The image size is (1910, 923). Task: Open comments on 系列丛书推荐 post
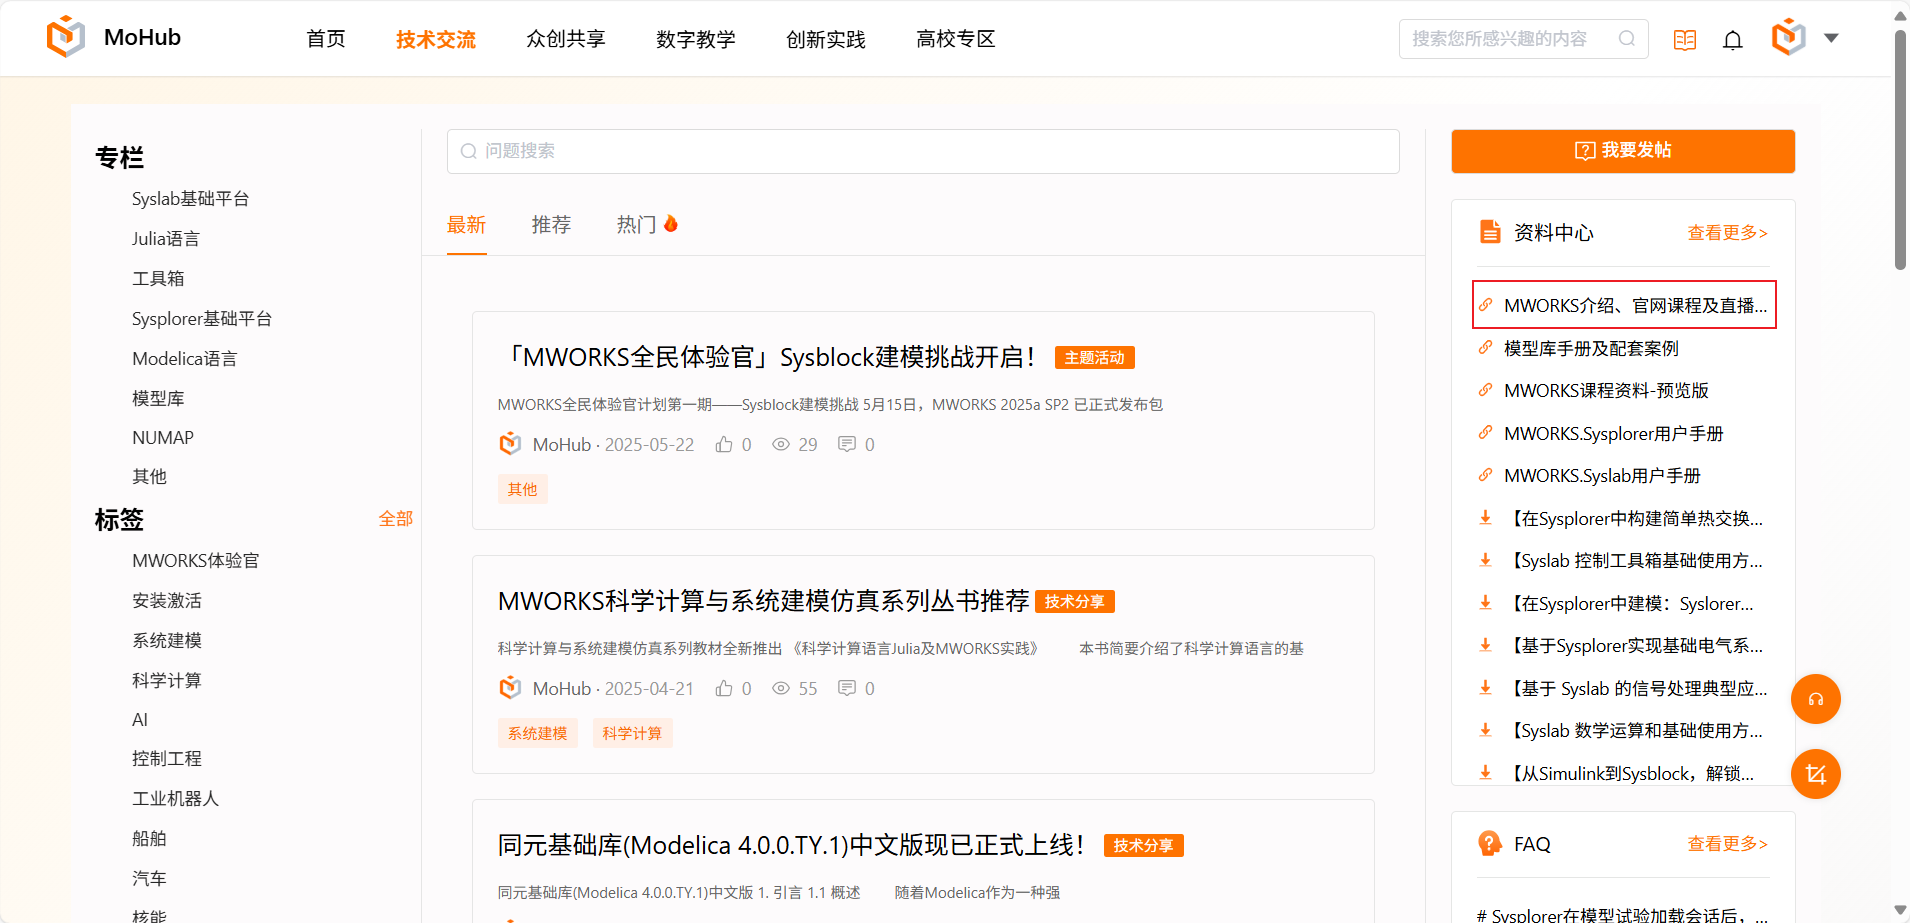point(847,688)
